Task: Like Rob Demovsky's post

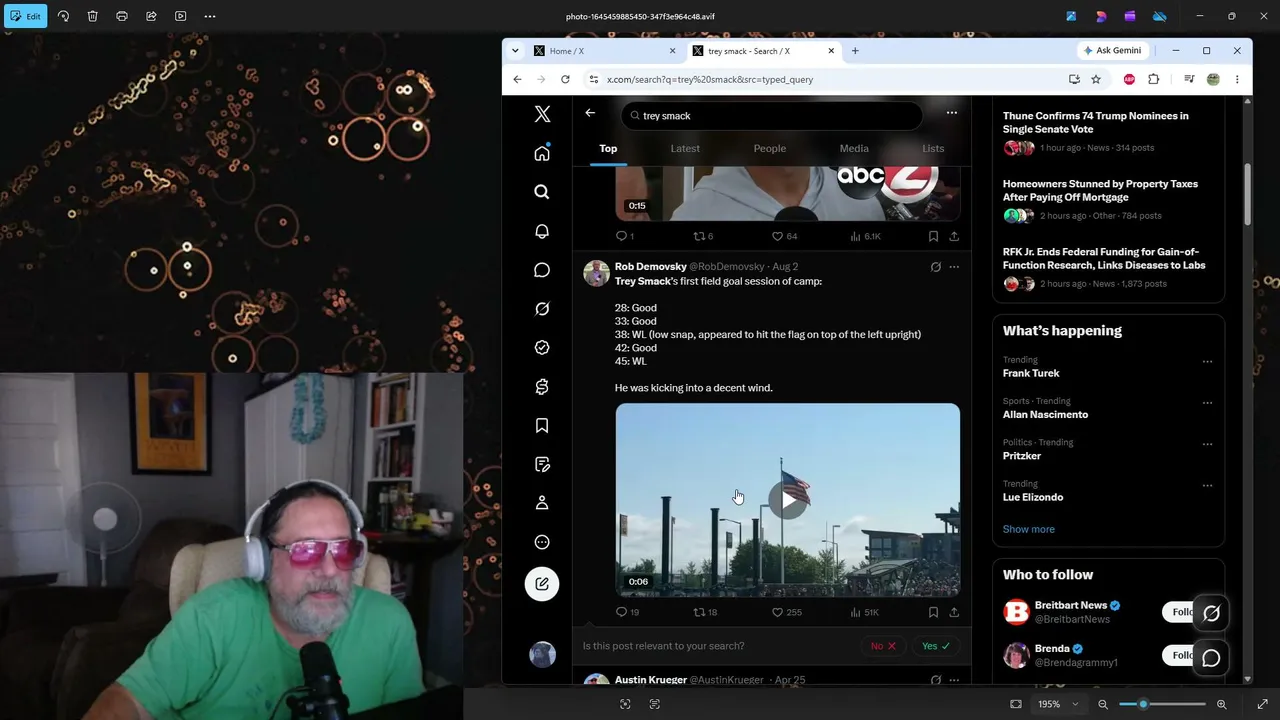Action: [x=787, y=612]
